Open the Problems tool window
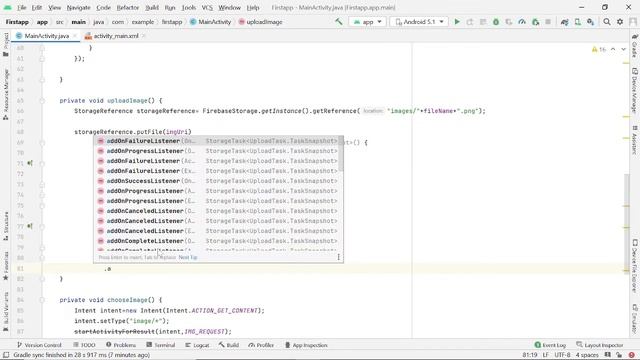The height and width of the screenshot is (360, 640). coord(121,345)
